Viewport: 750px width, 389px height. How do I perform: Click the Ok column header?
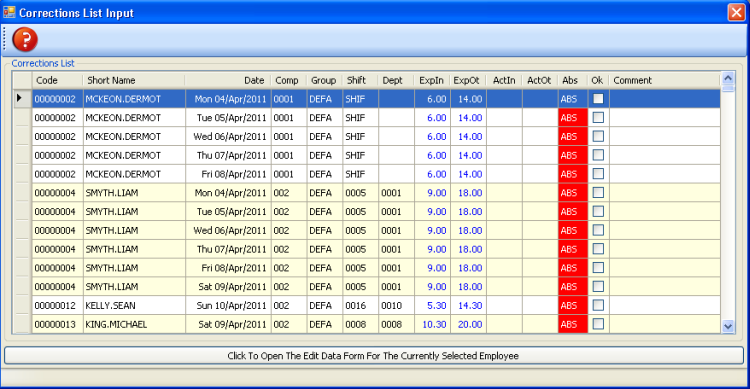(598, 80)
